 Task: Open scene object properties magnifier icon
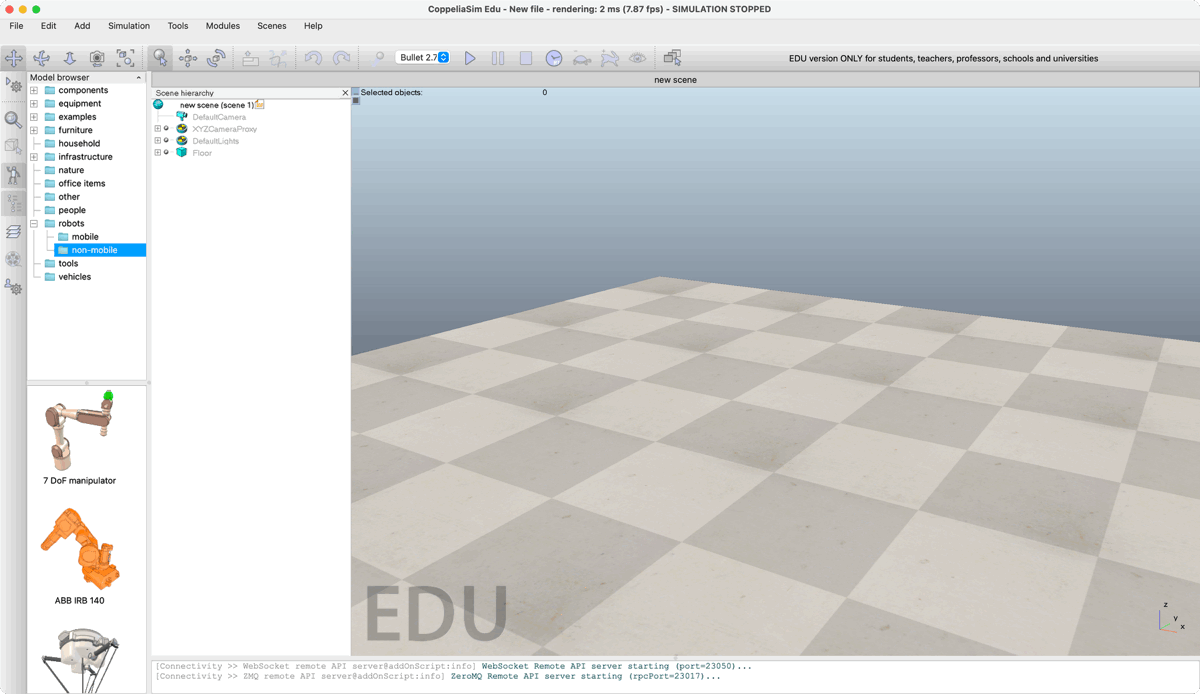point(13,120)
